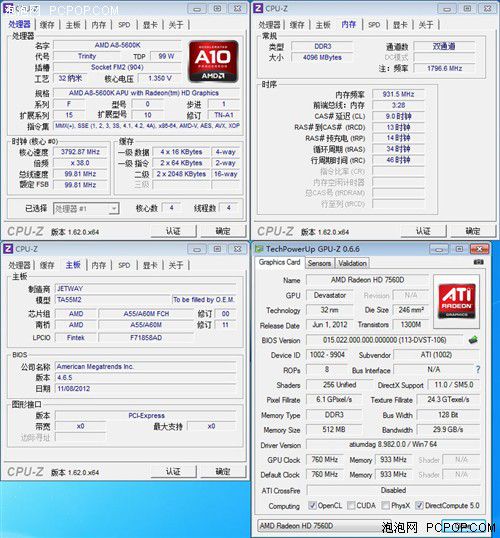Image resolution: width=500 pixels, height=538 pixels.
Task: Select 显卡 tab in processor CPU-Z window
Action: point(150,25)
